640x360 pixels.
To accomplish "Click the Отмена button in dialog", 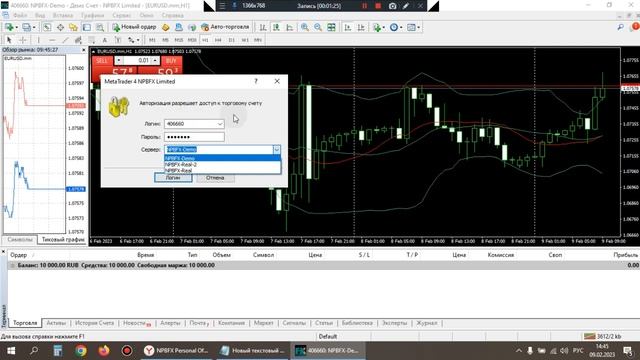I will tap(215, 178).
